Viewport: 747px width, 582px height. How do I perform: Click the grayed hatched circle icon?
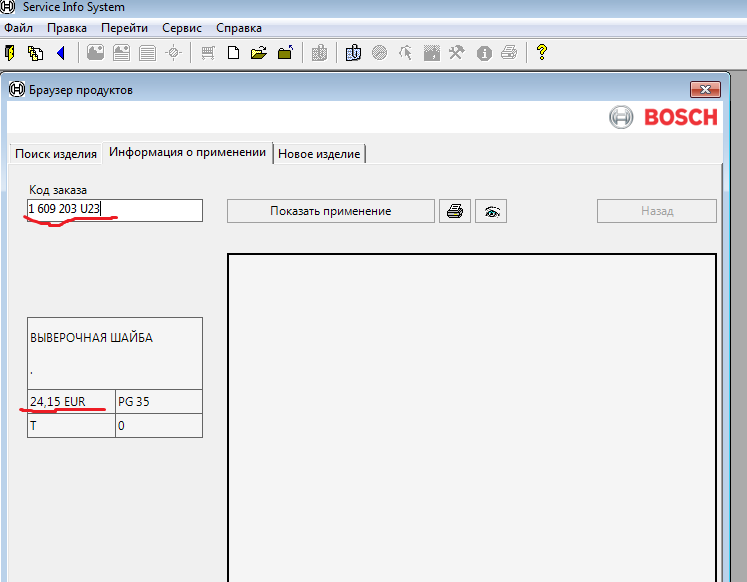click(x=379, y=53)
